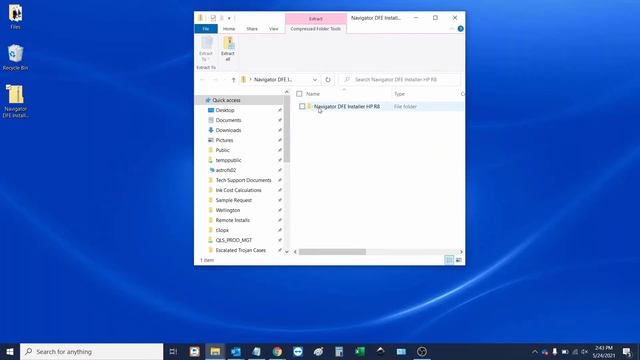This screenshot has width=640, height=360.
Task: Open Task View on the taskbar
Action: (x=173, y=351)
